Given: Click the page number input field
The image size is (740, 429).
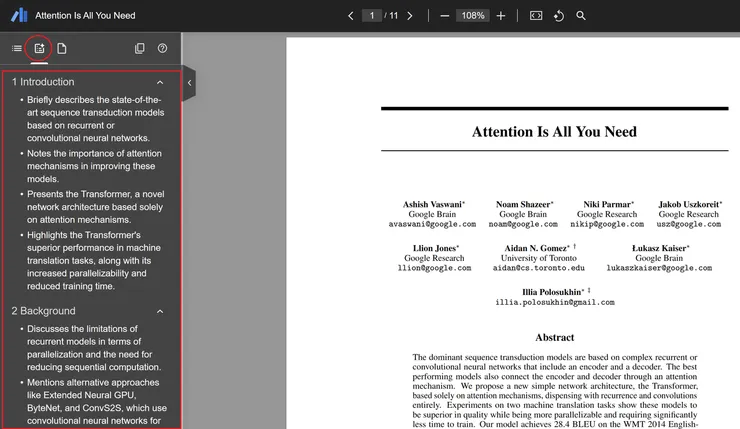Looking at the screenshot, I should click(372, 16).
